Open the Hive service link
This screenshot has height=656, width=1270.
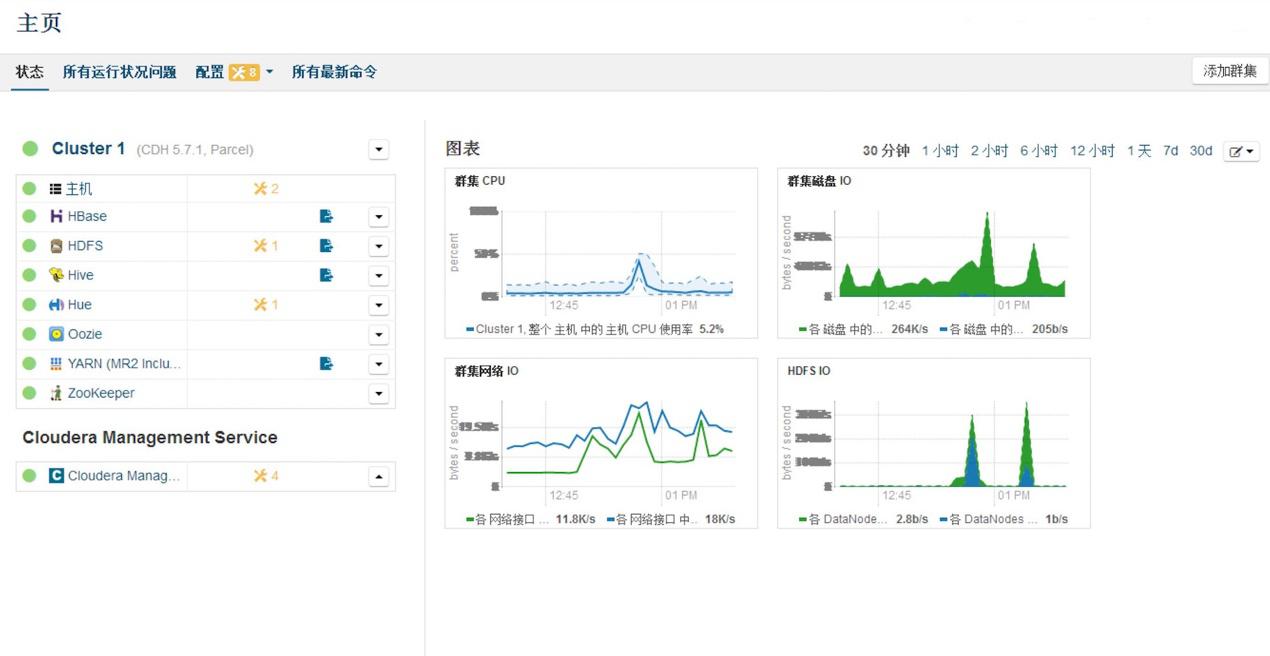81,275
